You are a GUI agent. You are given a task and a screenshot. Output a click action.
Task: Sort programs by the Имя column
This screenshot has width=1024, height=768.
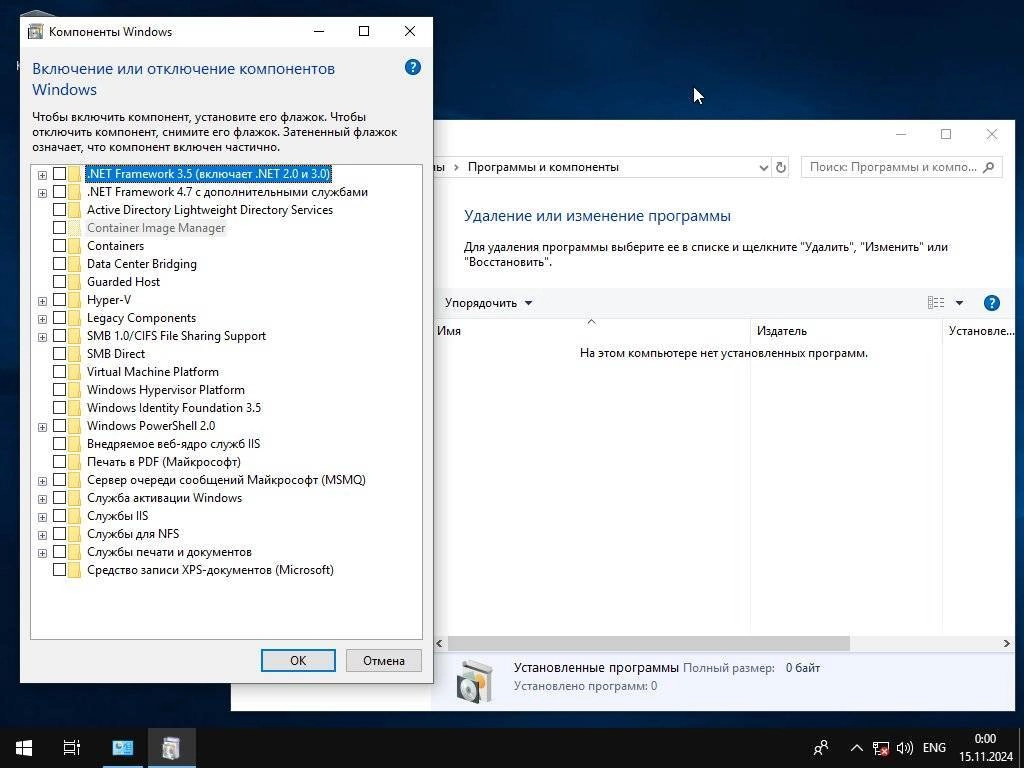click(591, 331)
